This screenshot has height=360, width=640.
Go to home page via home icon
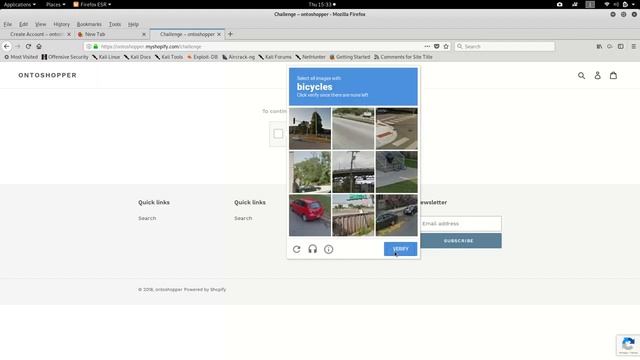[39, 47]
